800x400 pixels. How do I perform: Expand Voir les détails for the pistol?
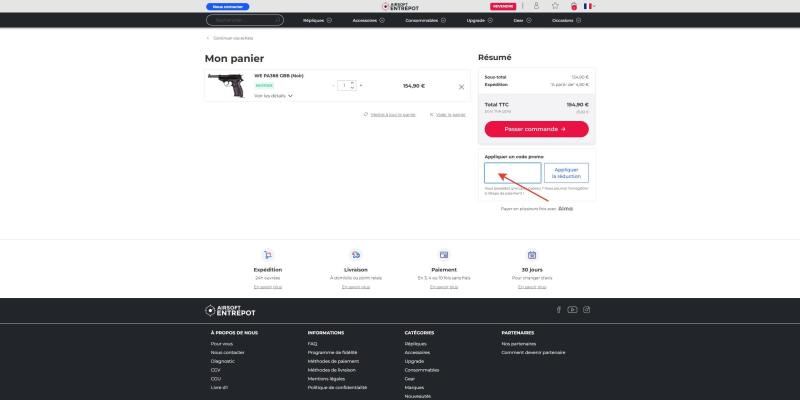click(x=273, y=95)
